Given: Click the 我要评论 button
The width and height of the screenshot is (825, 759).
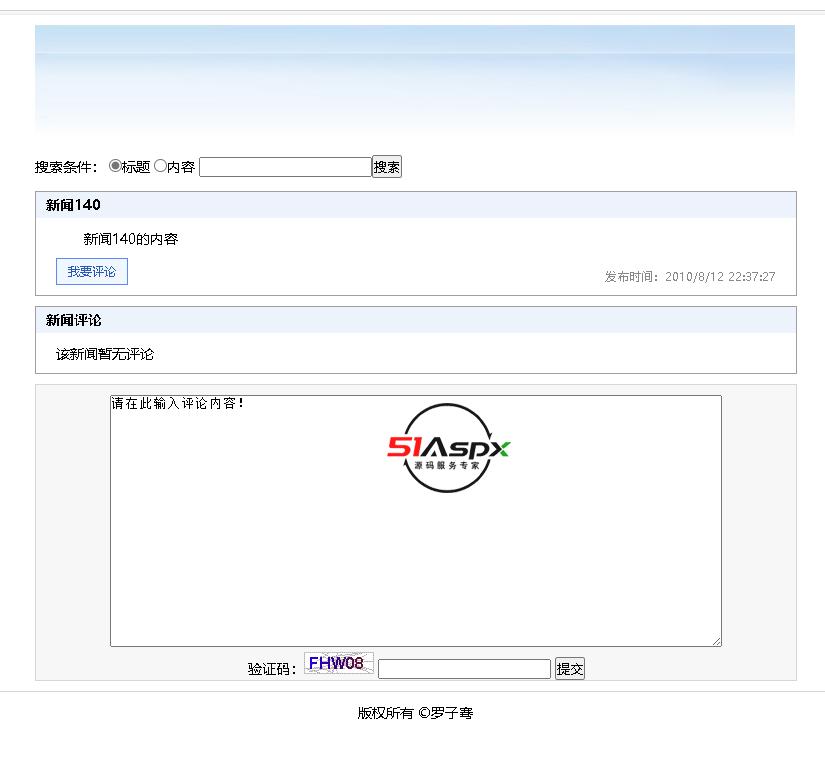Looking at the screenshot, I should tap(92, 271).
